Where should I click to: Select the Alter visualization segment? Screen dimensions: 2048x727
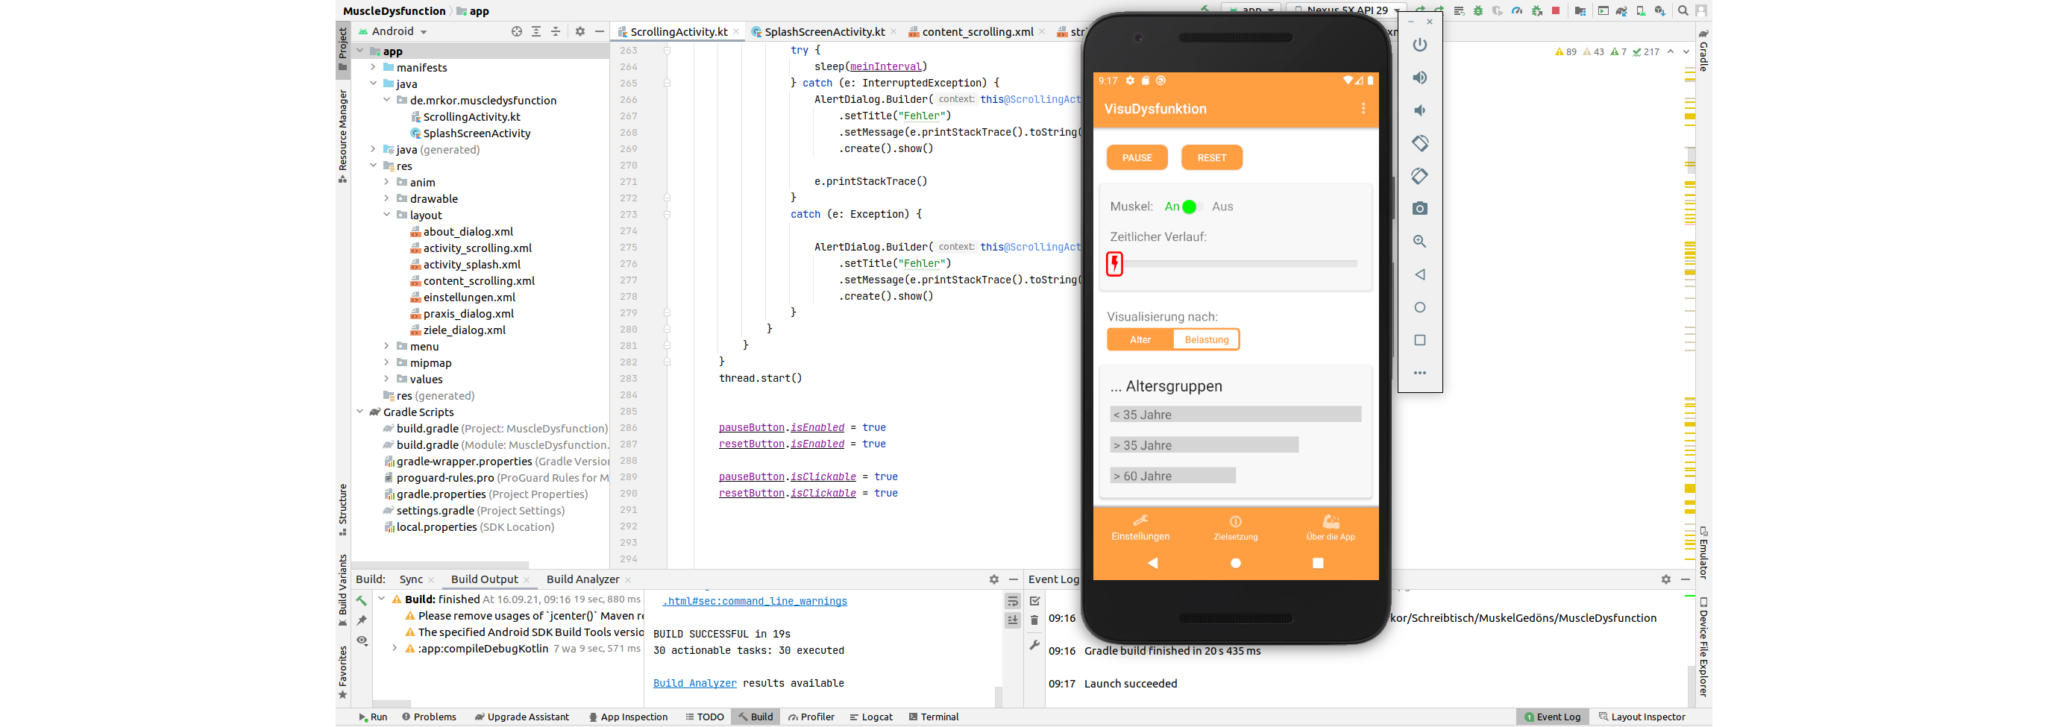1140,340
